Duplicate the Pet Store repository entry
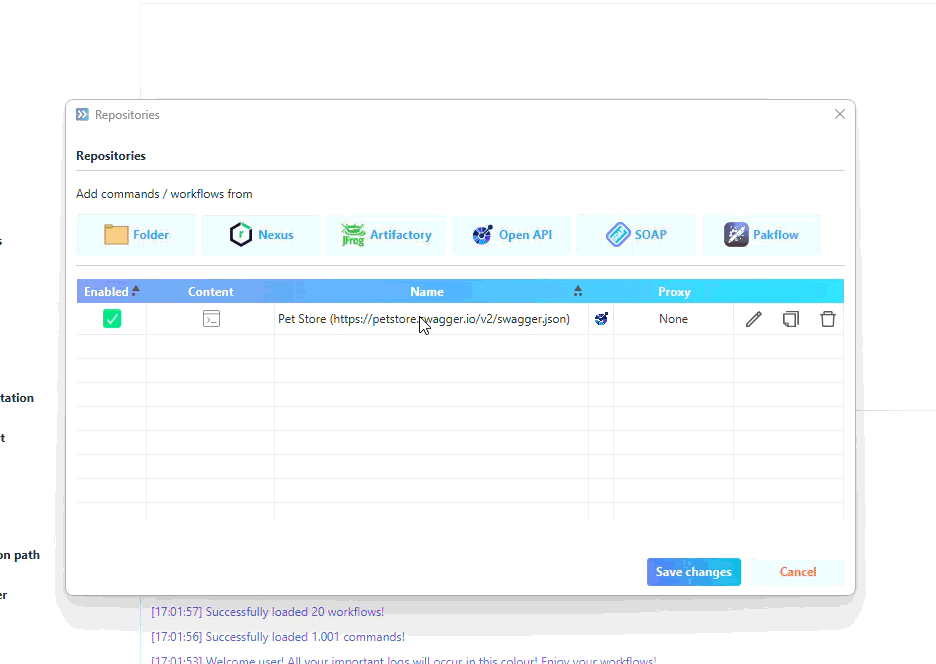Screen dimensions: 936x664 pos(791,319)
